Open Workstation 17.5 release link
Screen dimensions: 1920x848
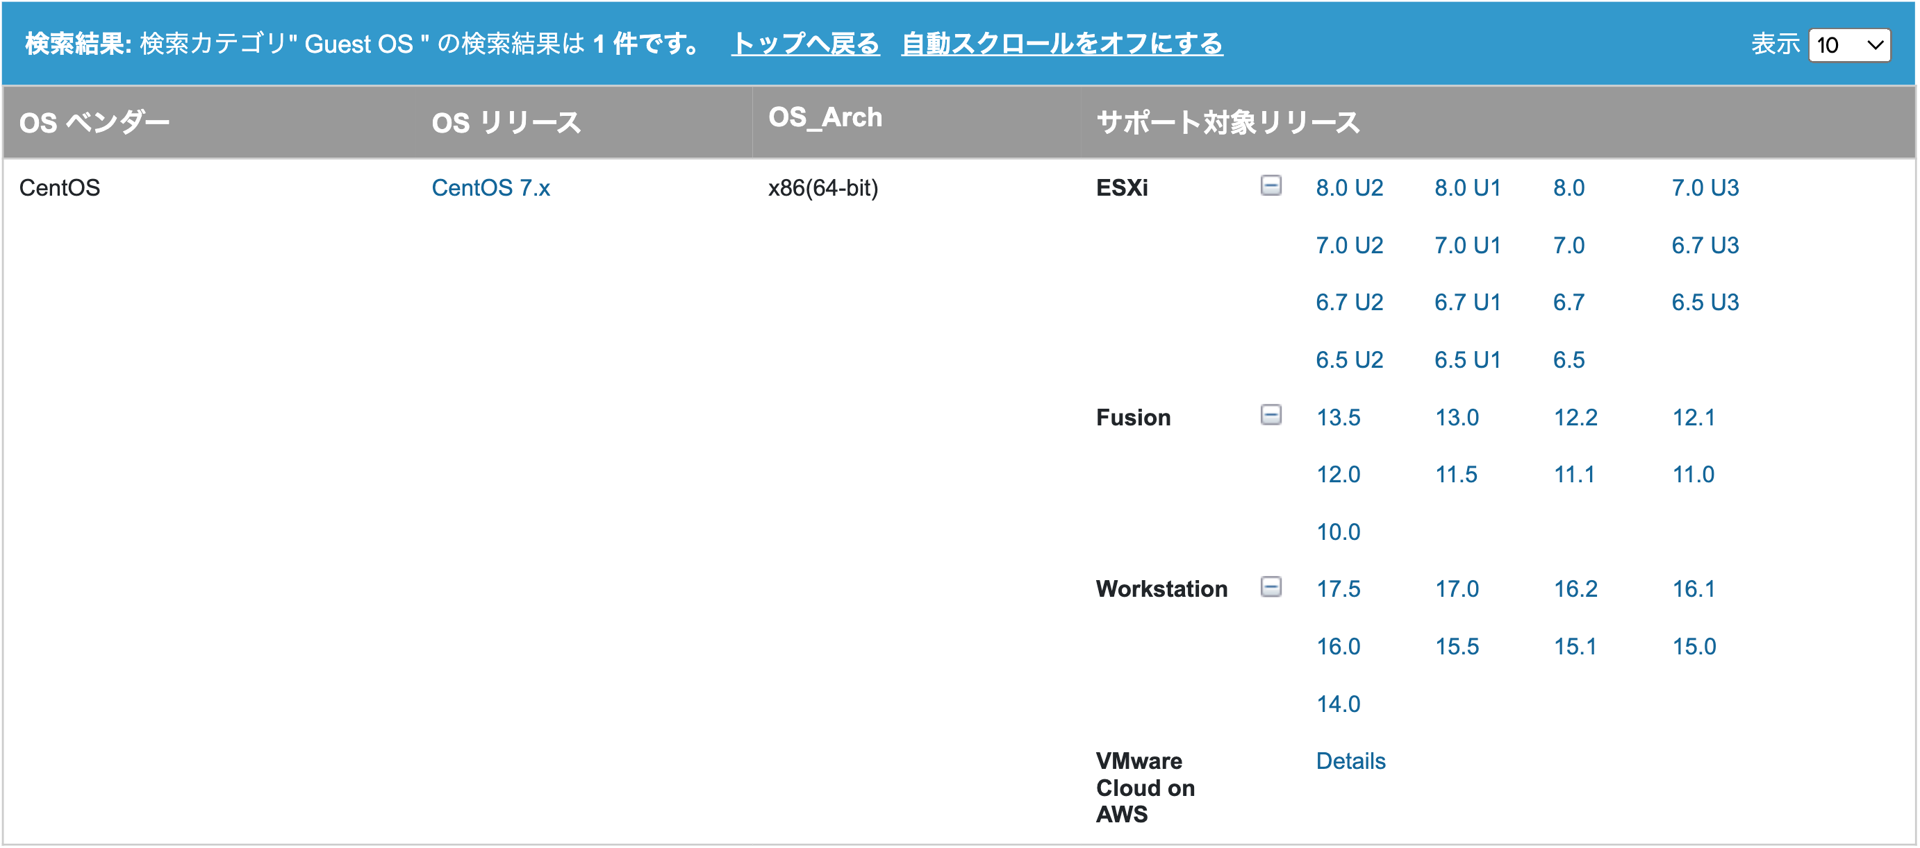[1338, 589]
